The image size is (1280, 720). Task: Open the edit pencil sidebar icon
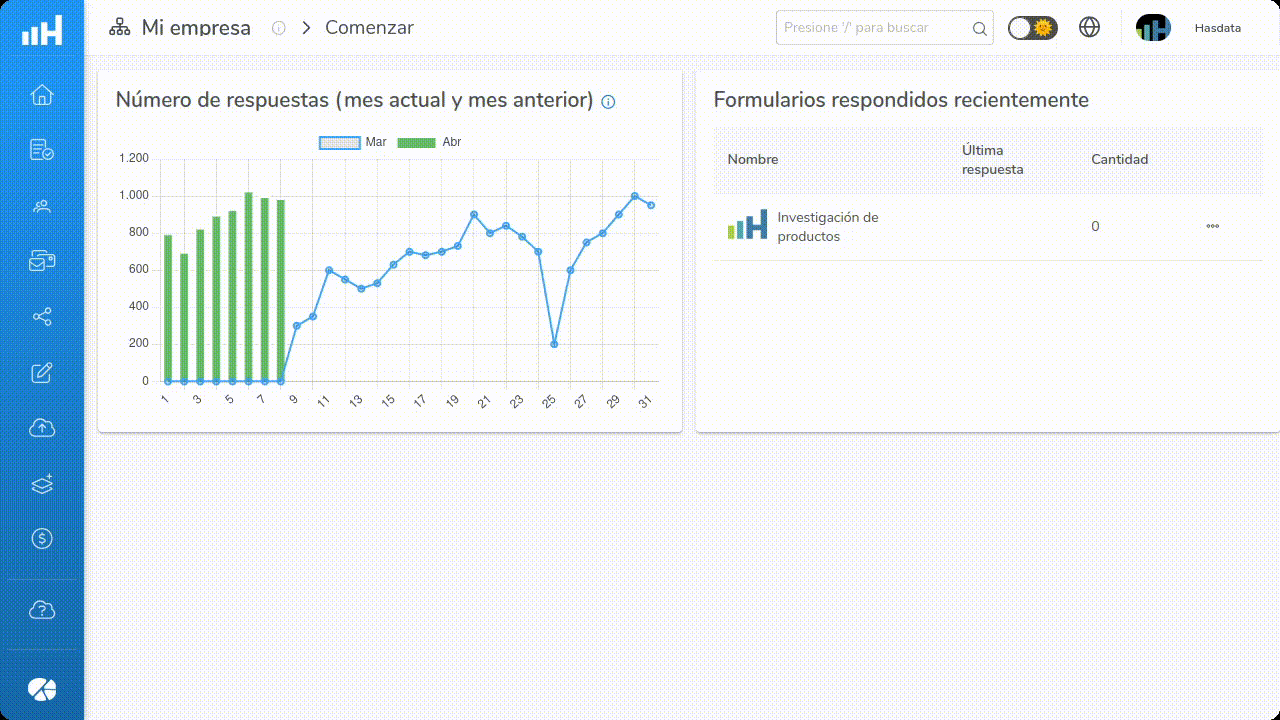[x=42, y=373]
